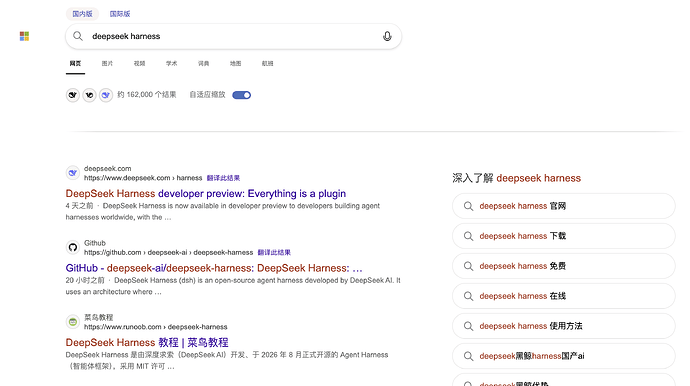Click the '菜鸟教程' site name above URL
Screen dimensions: 690x386
(99, 317)
